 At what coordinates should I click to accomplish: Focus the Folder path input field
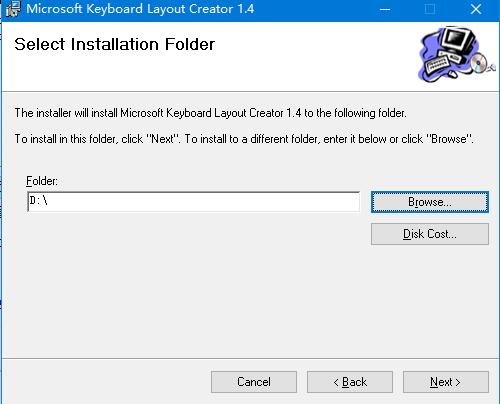[193, 201]
